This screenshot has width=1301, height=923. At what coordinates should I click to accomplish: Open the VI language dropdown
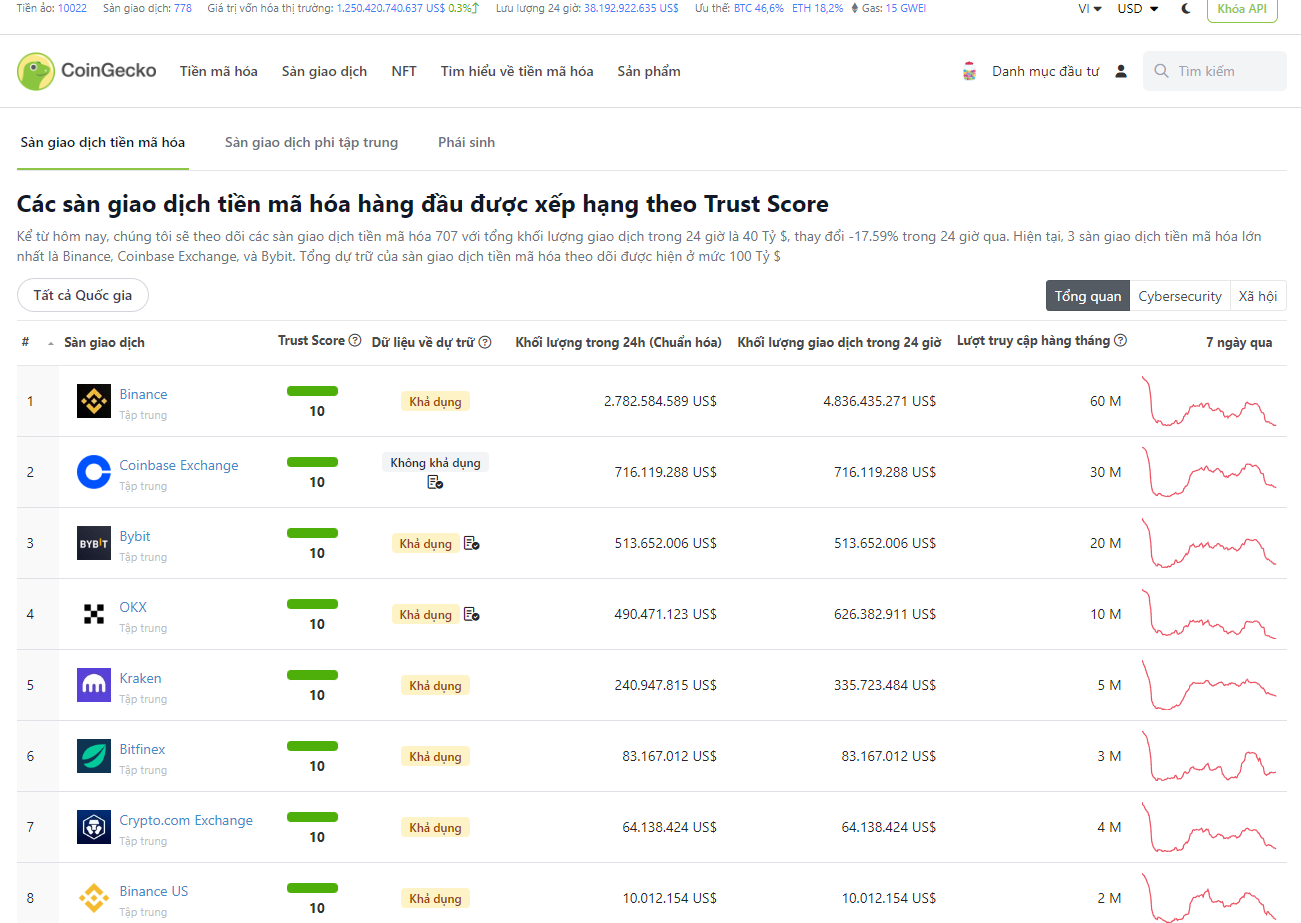tap(1090, 8)
